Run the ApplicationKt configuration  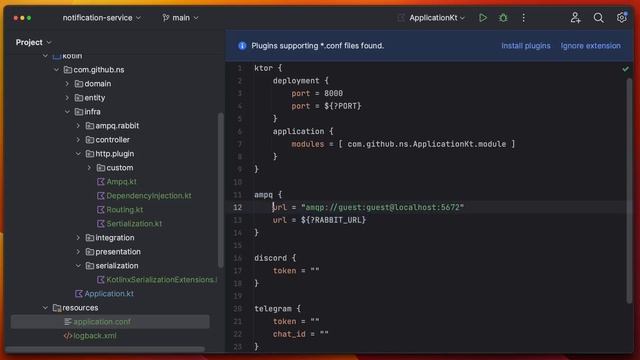point(482,18)
